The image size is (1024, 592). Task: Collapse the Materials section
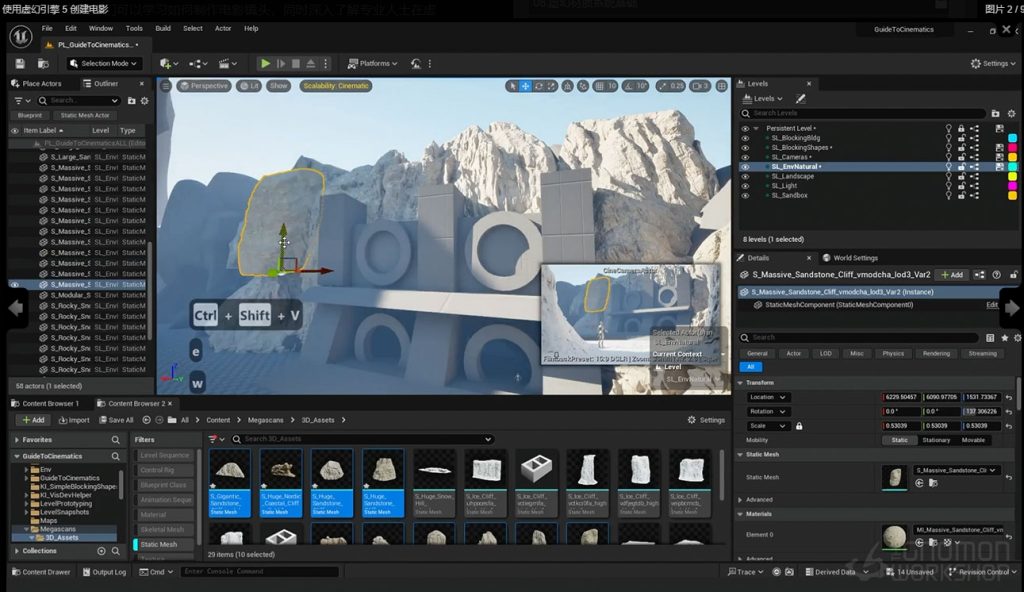tap(740, 514)
